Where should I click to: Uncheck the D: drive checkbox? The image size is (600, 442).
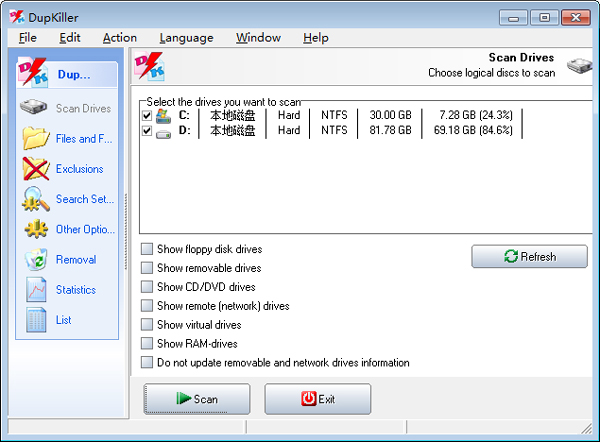(147, 131)
